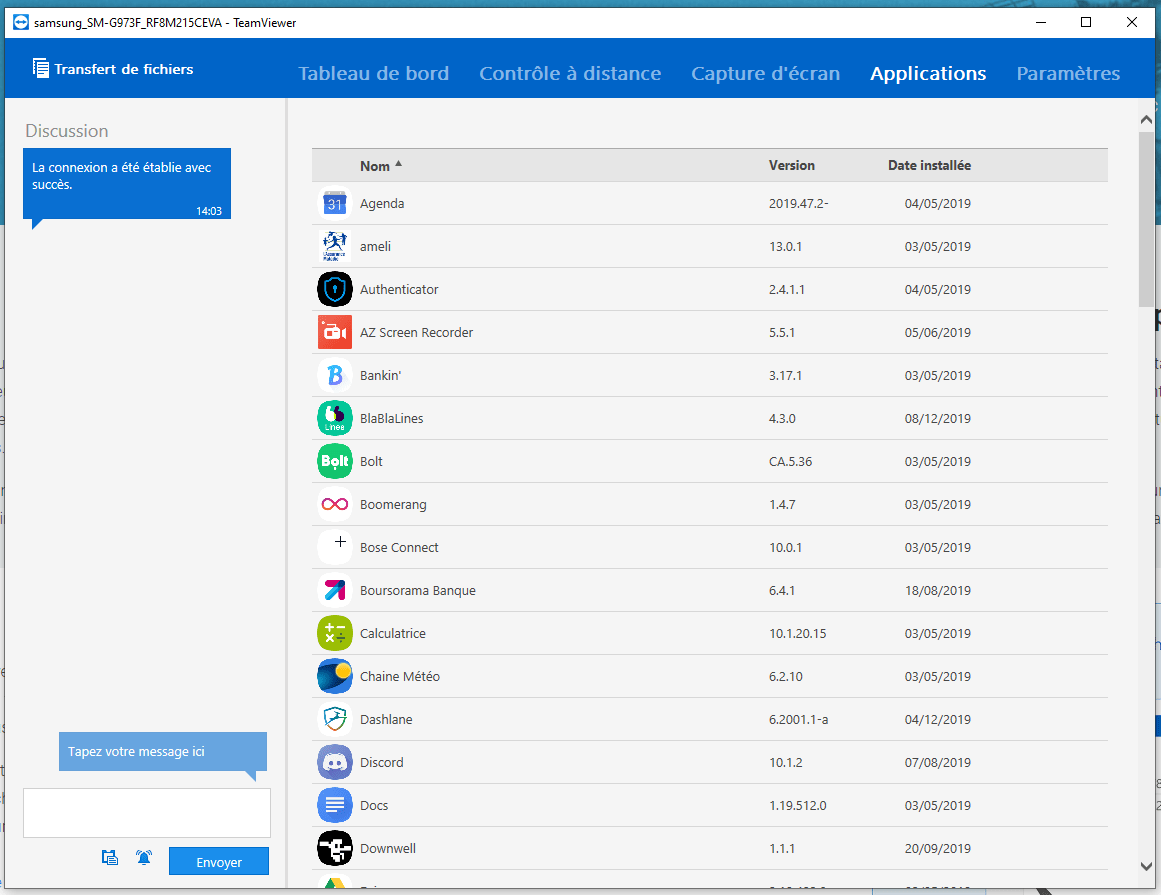Select the Discord app icon

click(x=335, y=762)
